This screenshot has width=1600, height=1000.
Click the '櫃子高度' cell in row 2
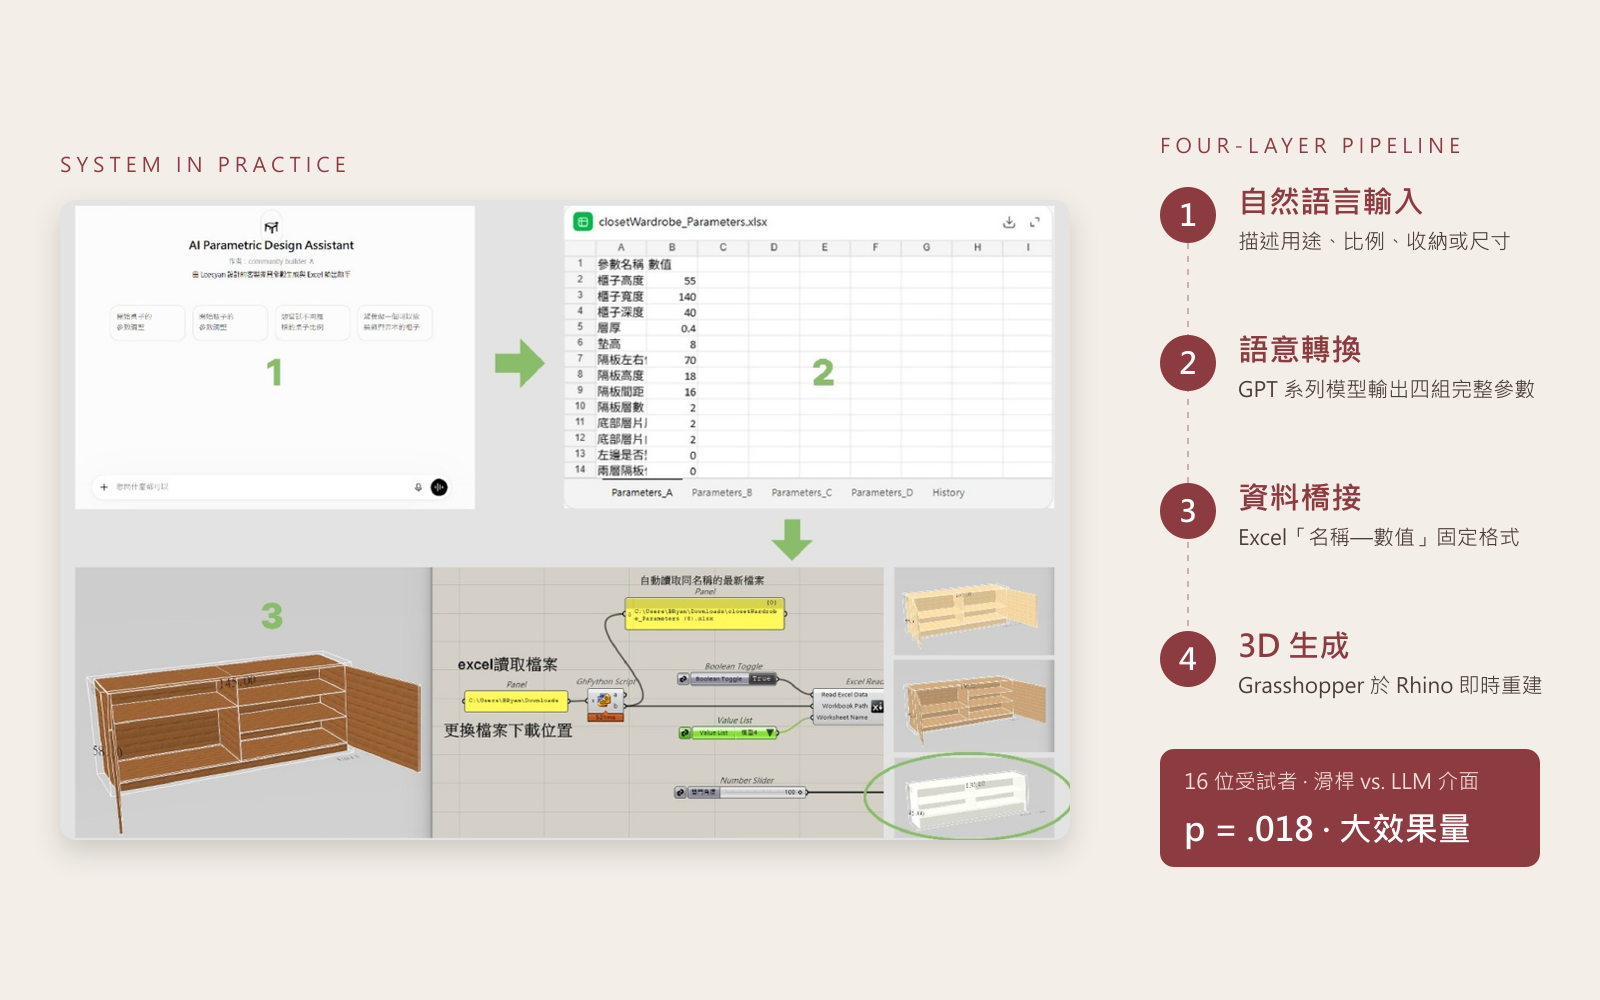click(621, 281)
